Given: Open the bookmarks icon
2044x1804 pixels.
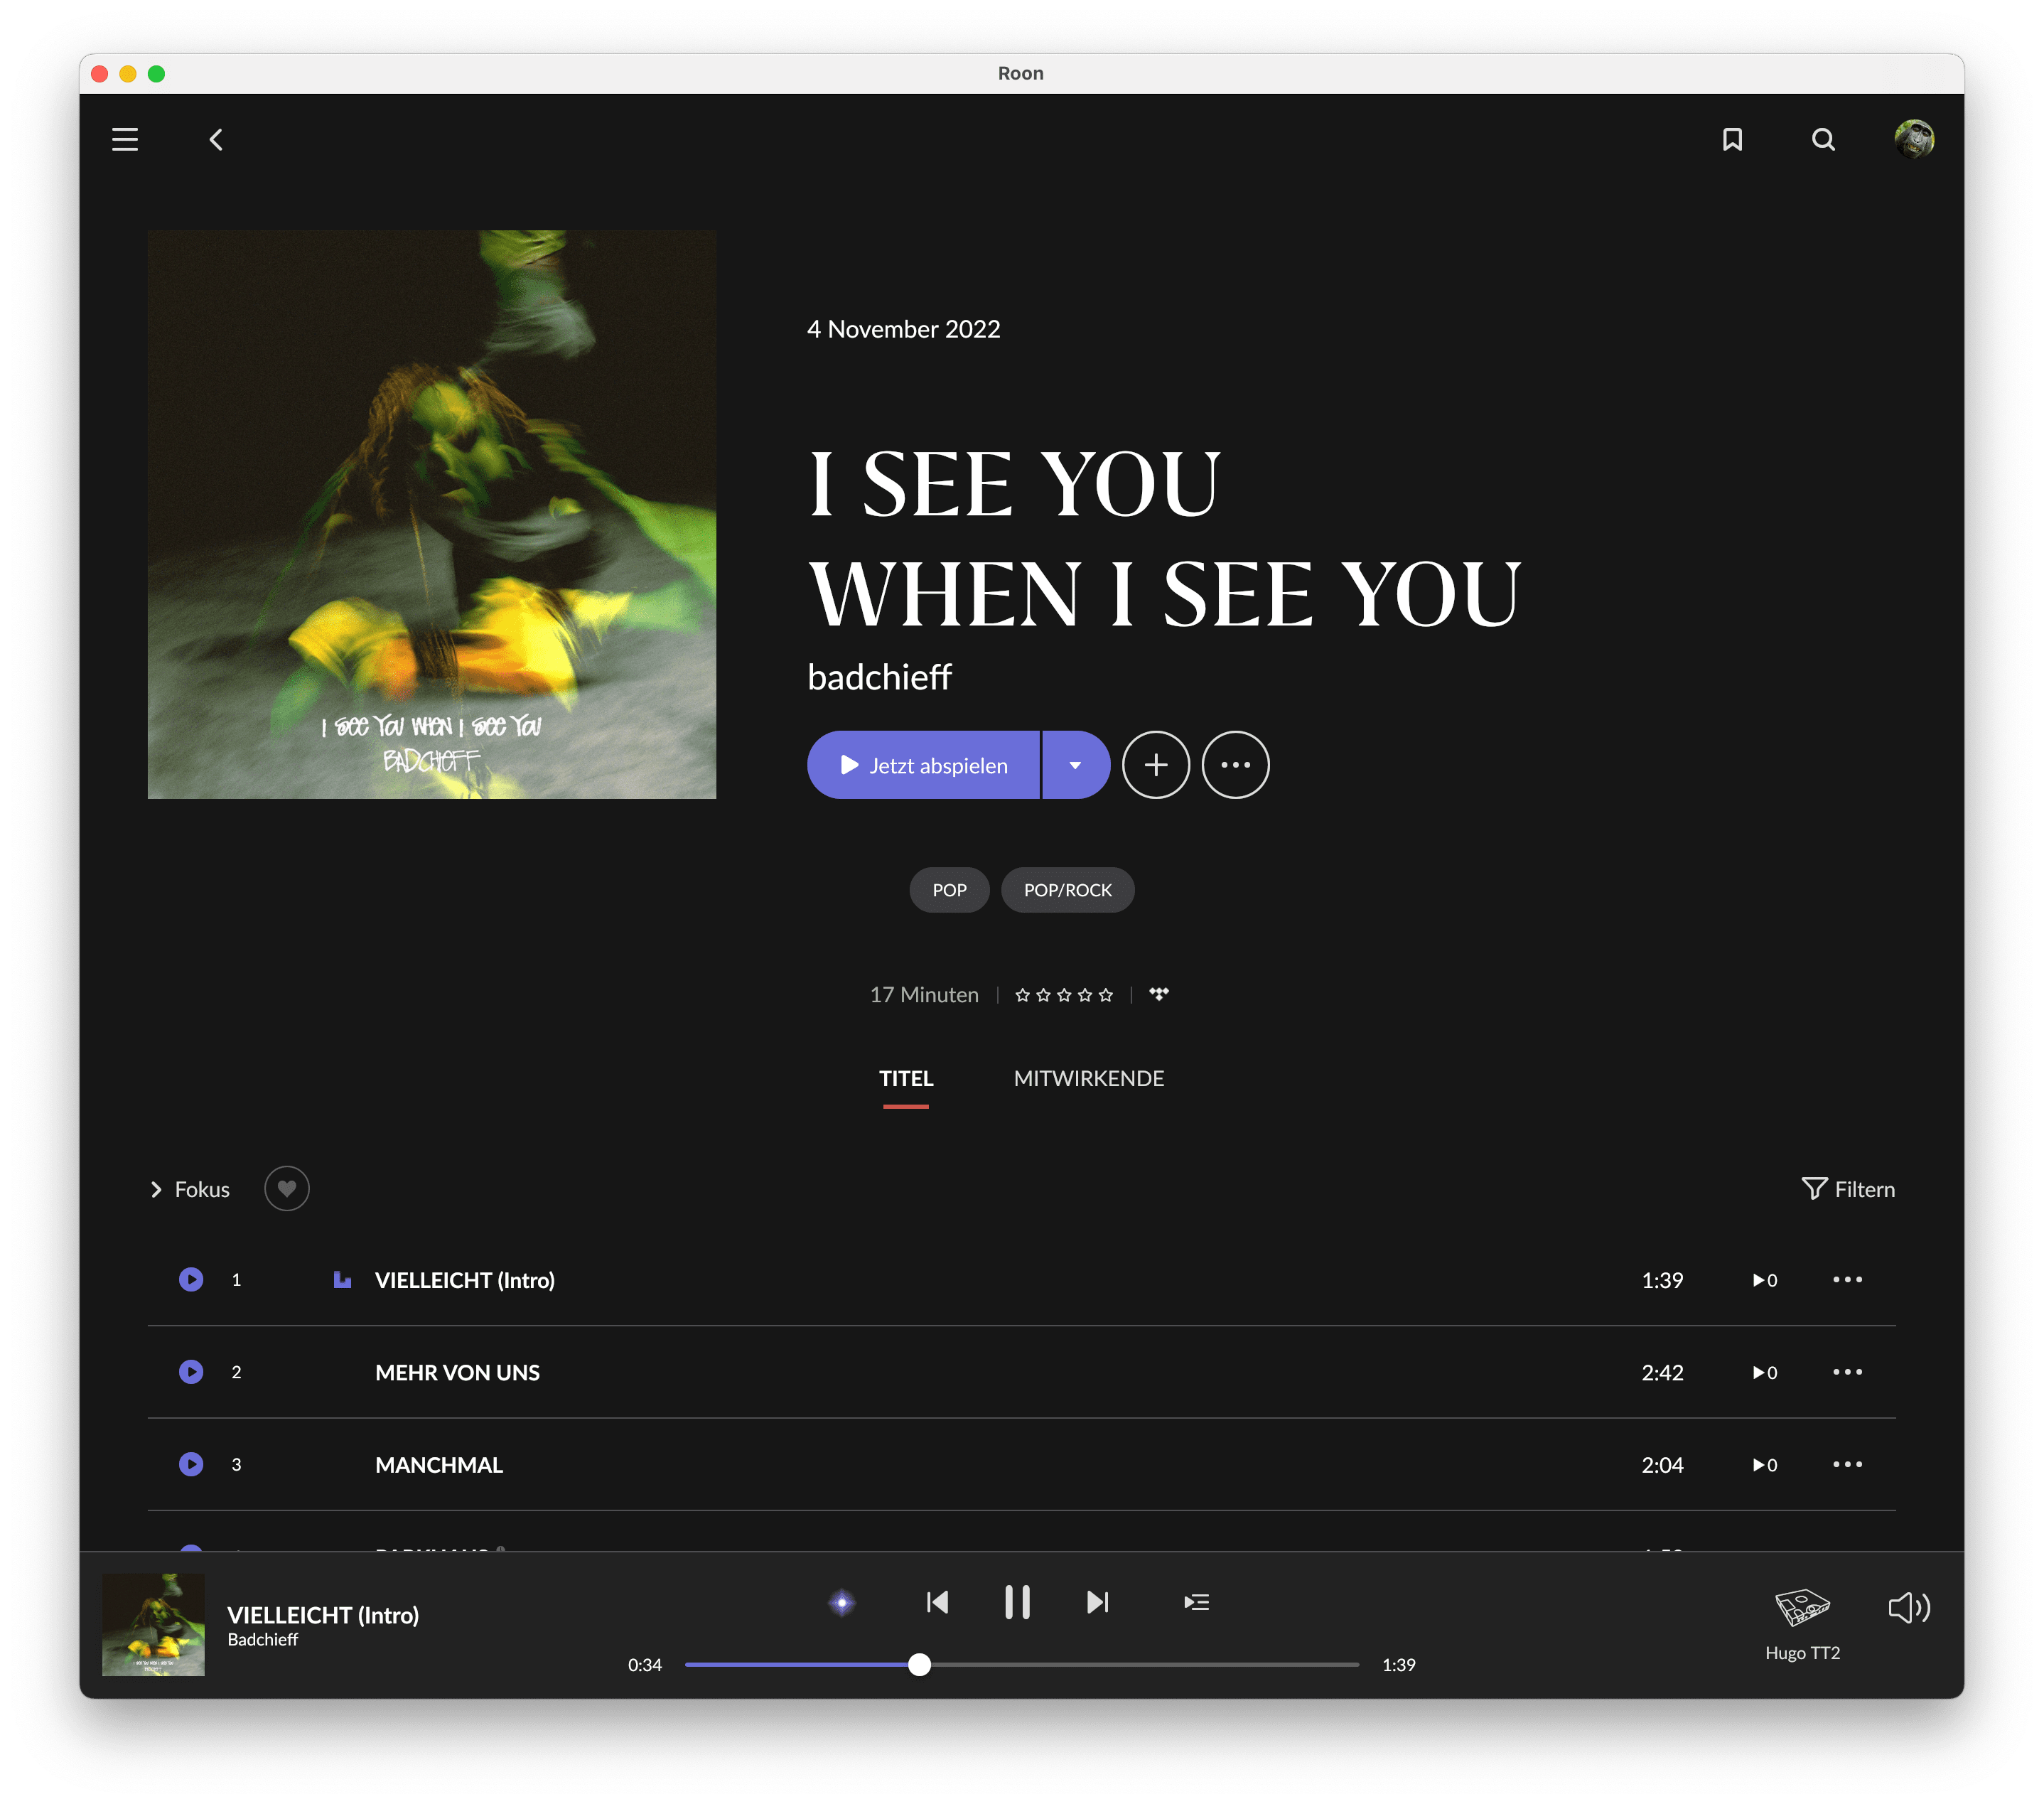Looking at the screenshot, I should point(1732,139).
